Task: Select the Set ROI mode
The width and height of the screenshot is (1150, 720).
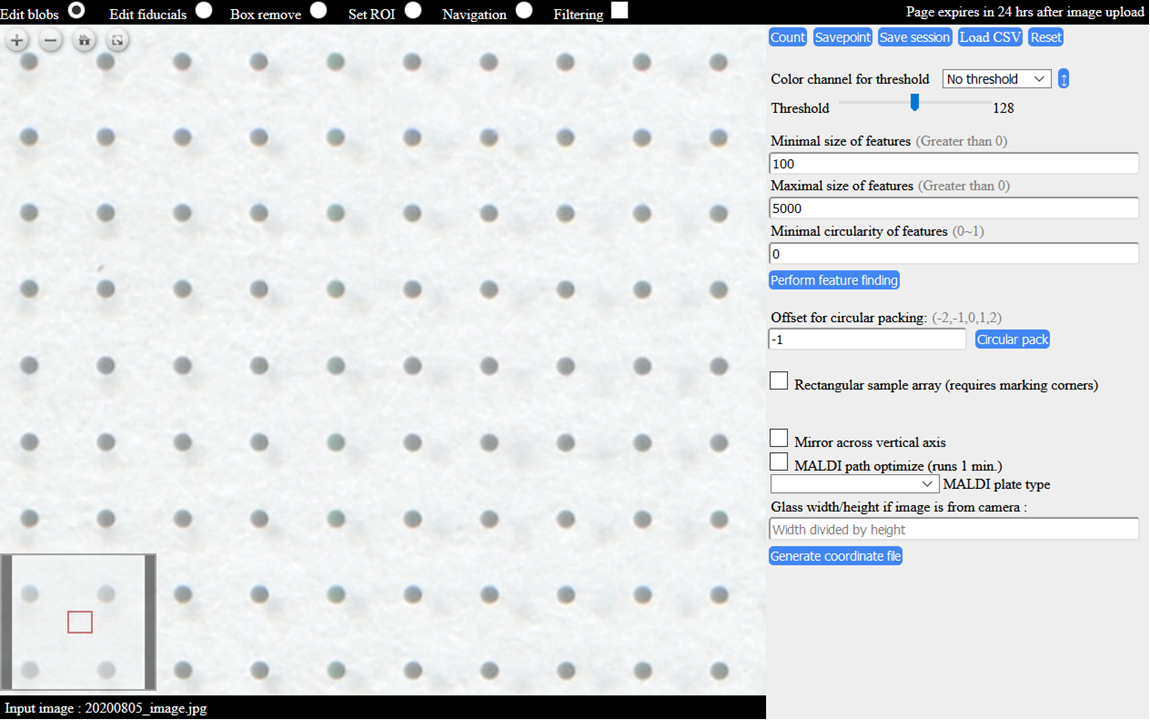Action: tap(413, 10)
